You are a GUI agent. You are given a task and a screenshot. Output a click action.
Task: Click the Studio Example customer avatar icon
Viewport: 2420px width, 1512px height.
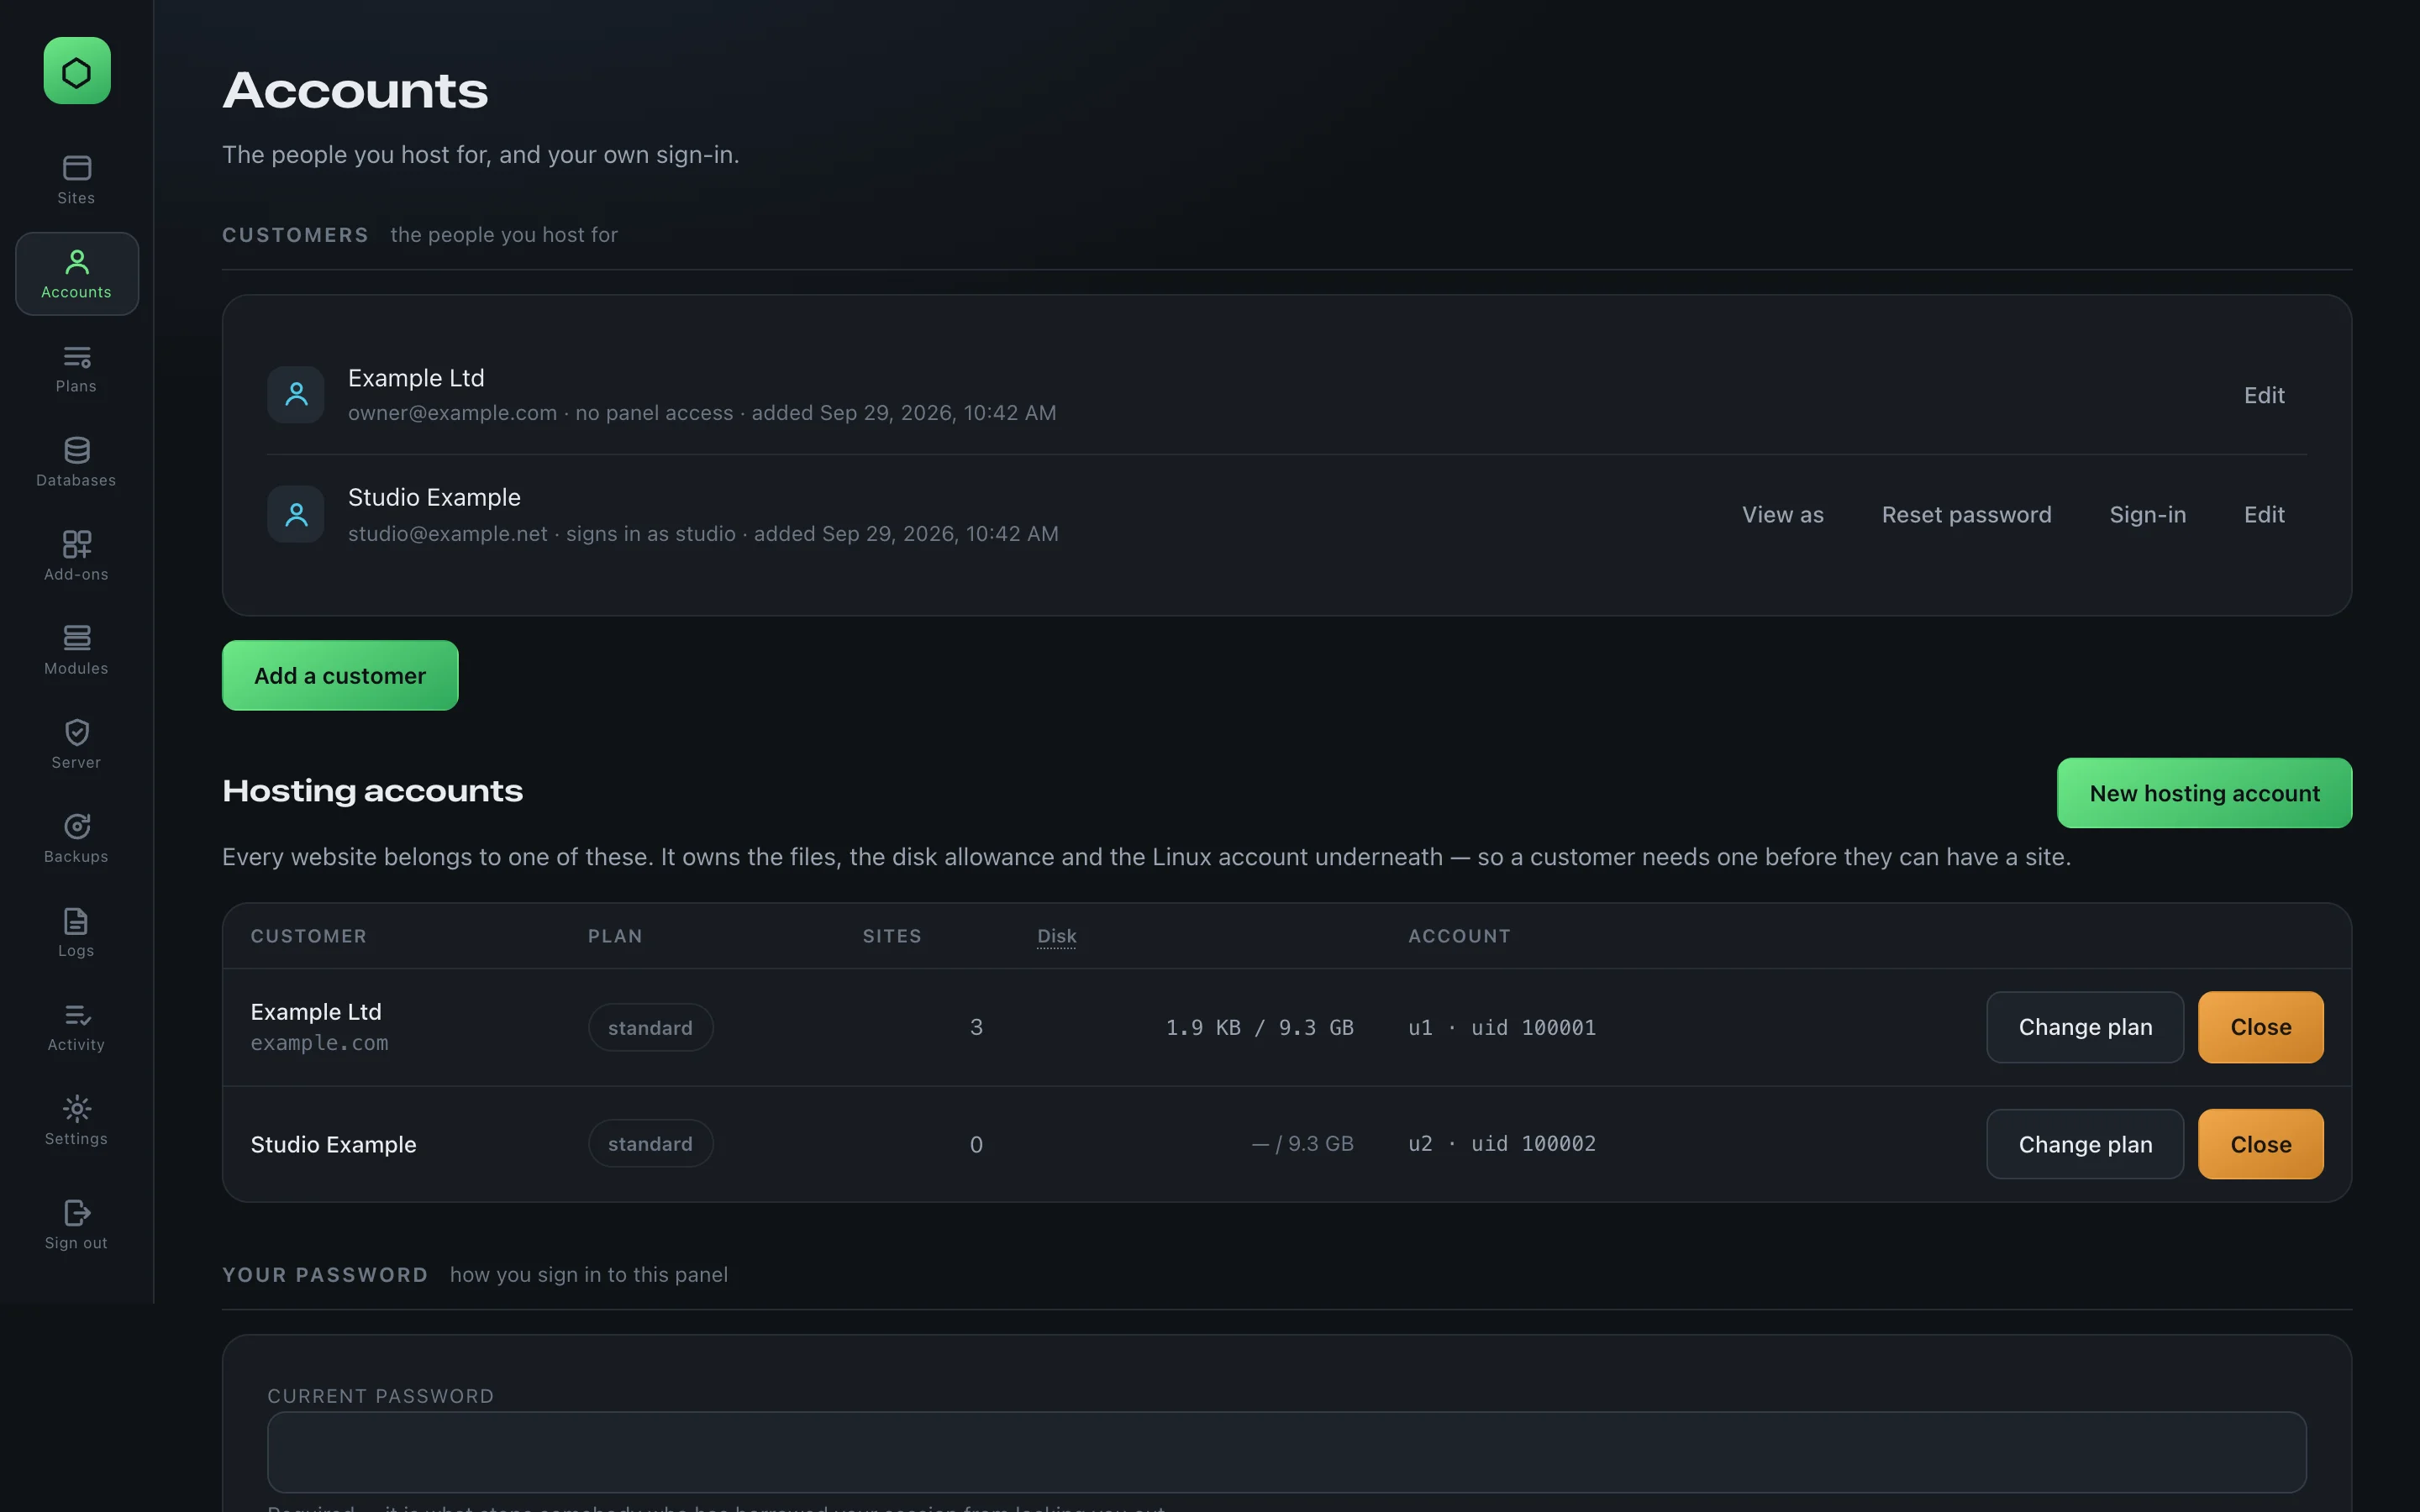[x=296, y=514]
